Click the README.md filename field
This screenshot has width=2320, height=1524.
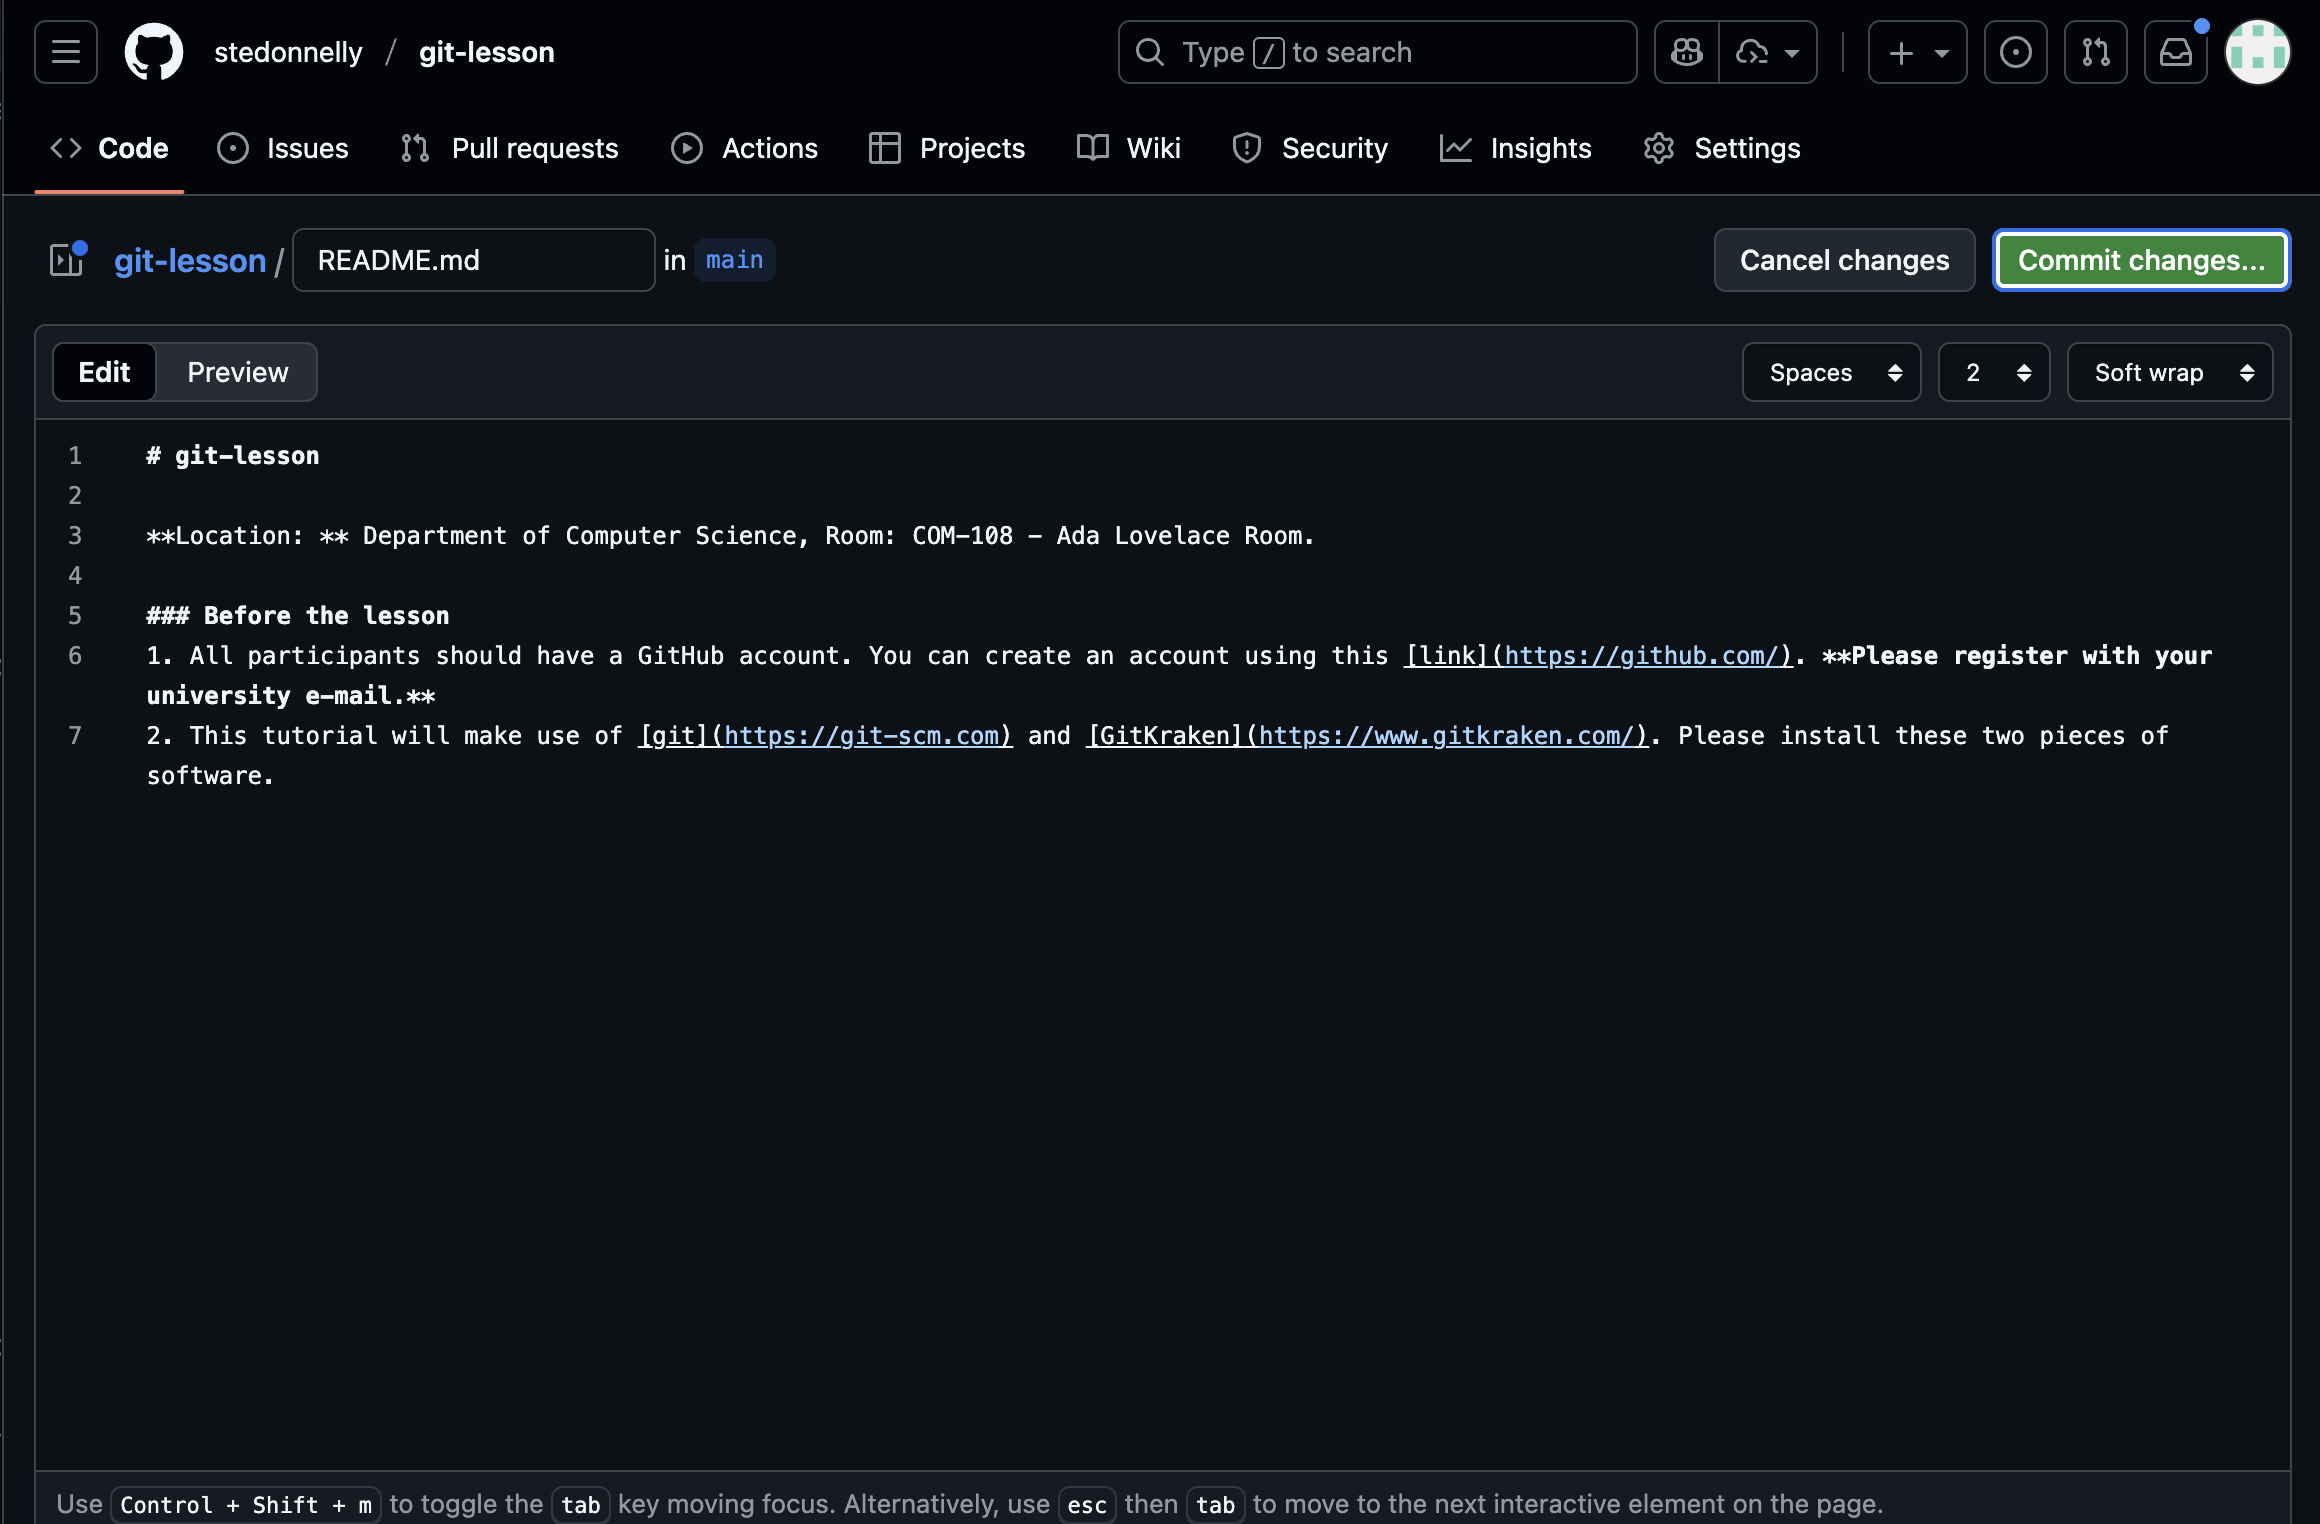click(473, 260)
